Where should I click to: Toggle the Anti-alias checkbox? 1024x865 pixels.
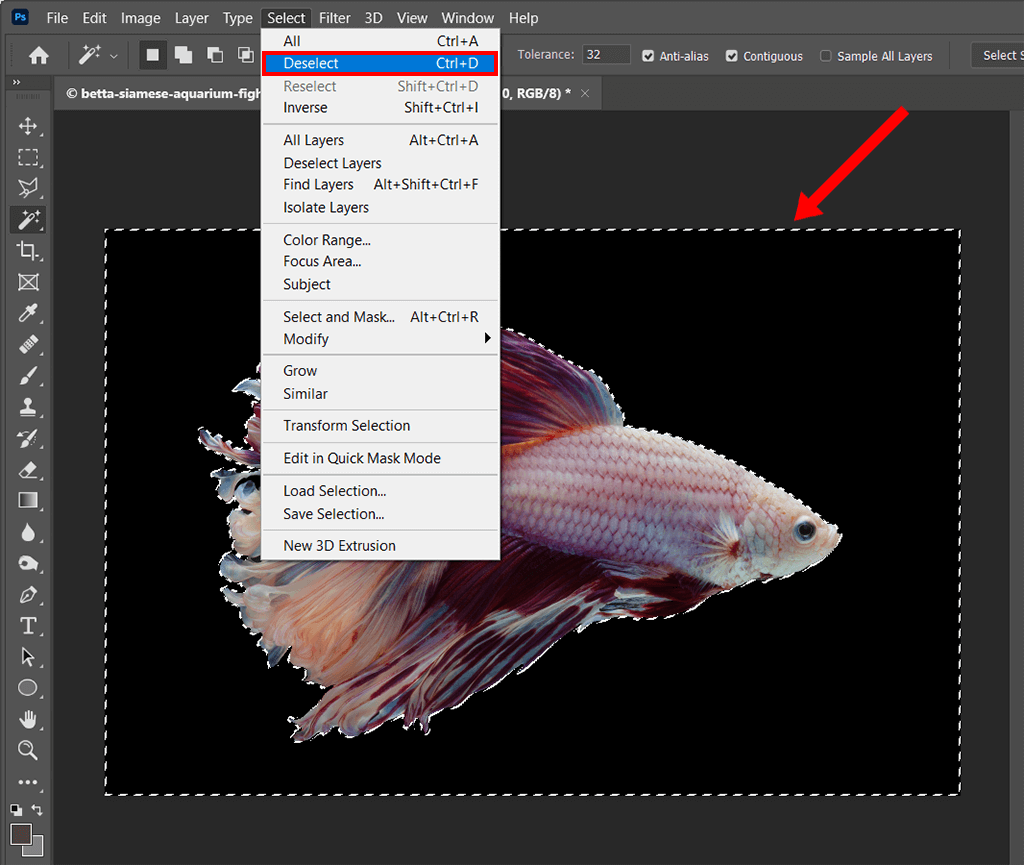coord(648,56)
